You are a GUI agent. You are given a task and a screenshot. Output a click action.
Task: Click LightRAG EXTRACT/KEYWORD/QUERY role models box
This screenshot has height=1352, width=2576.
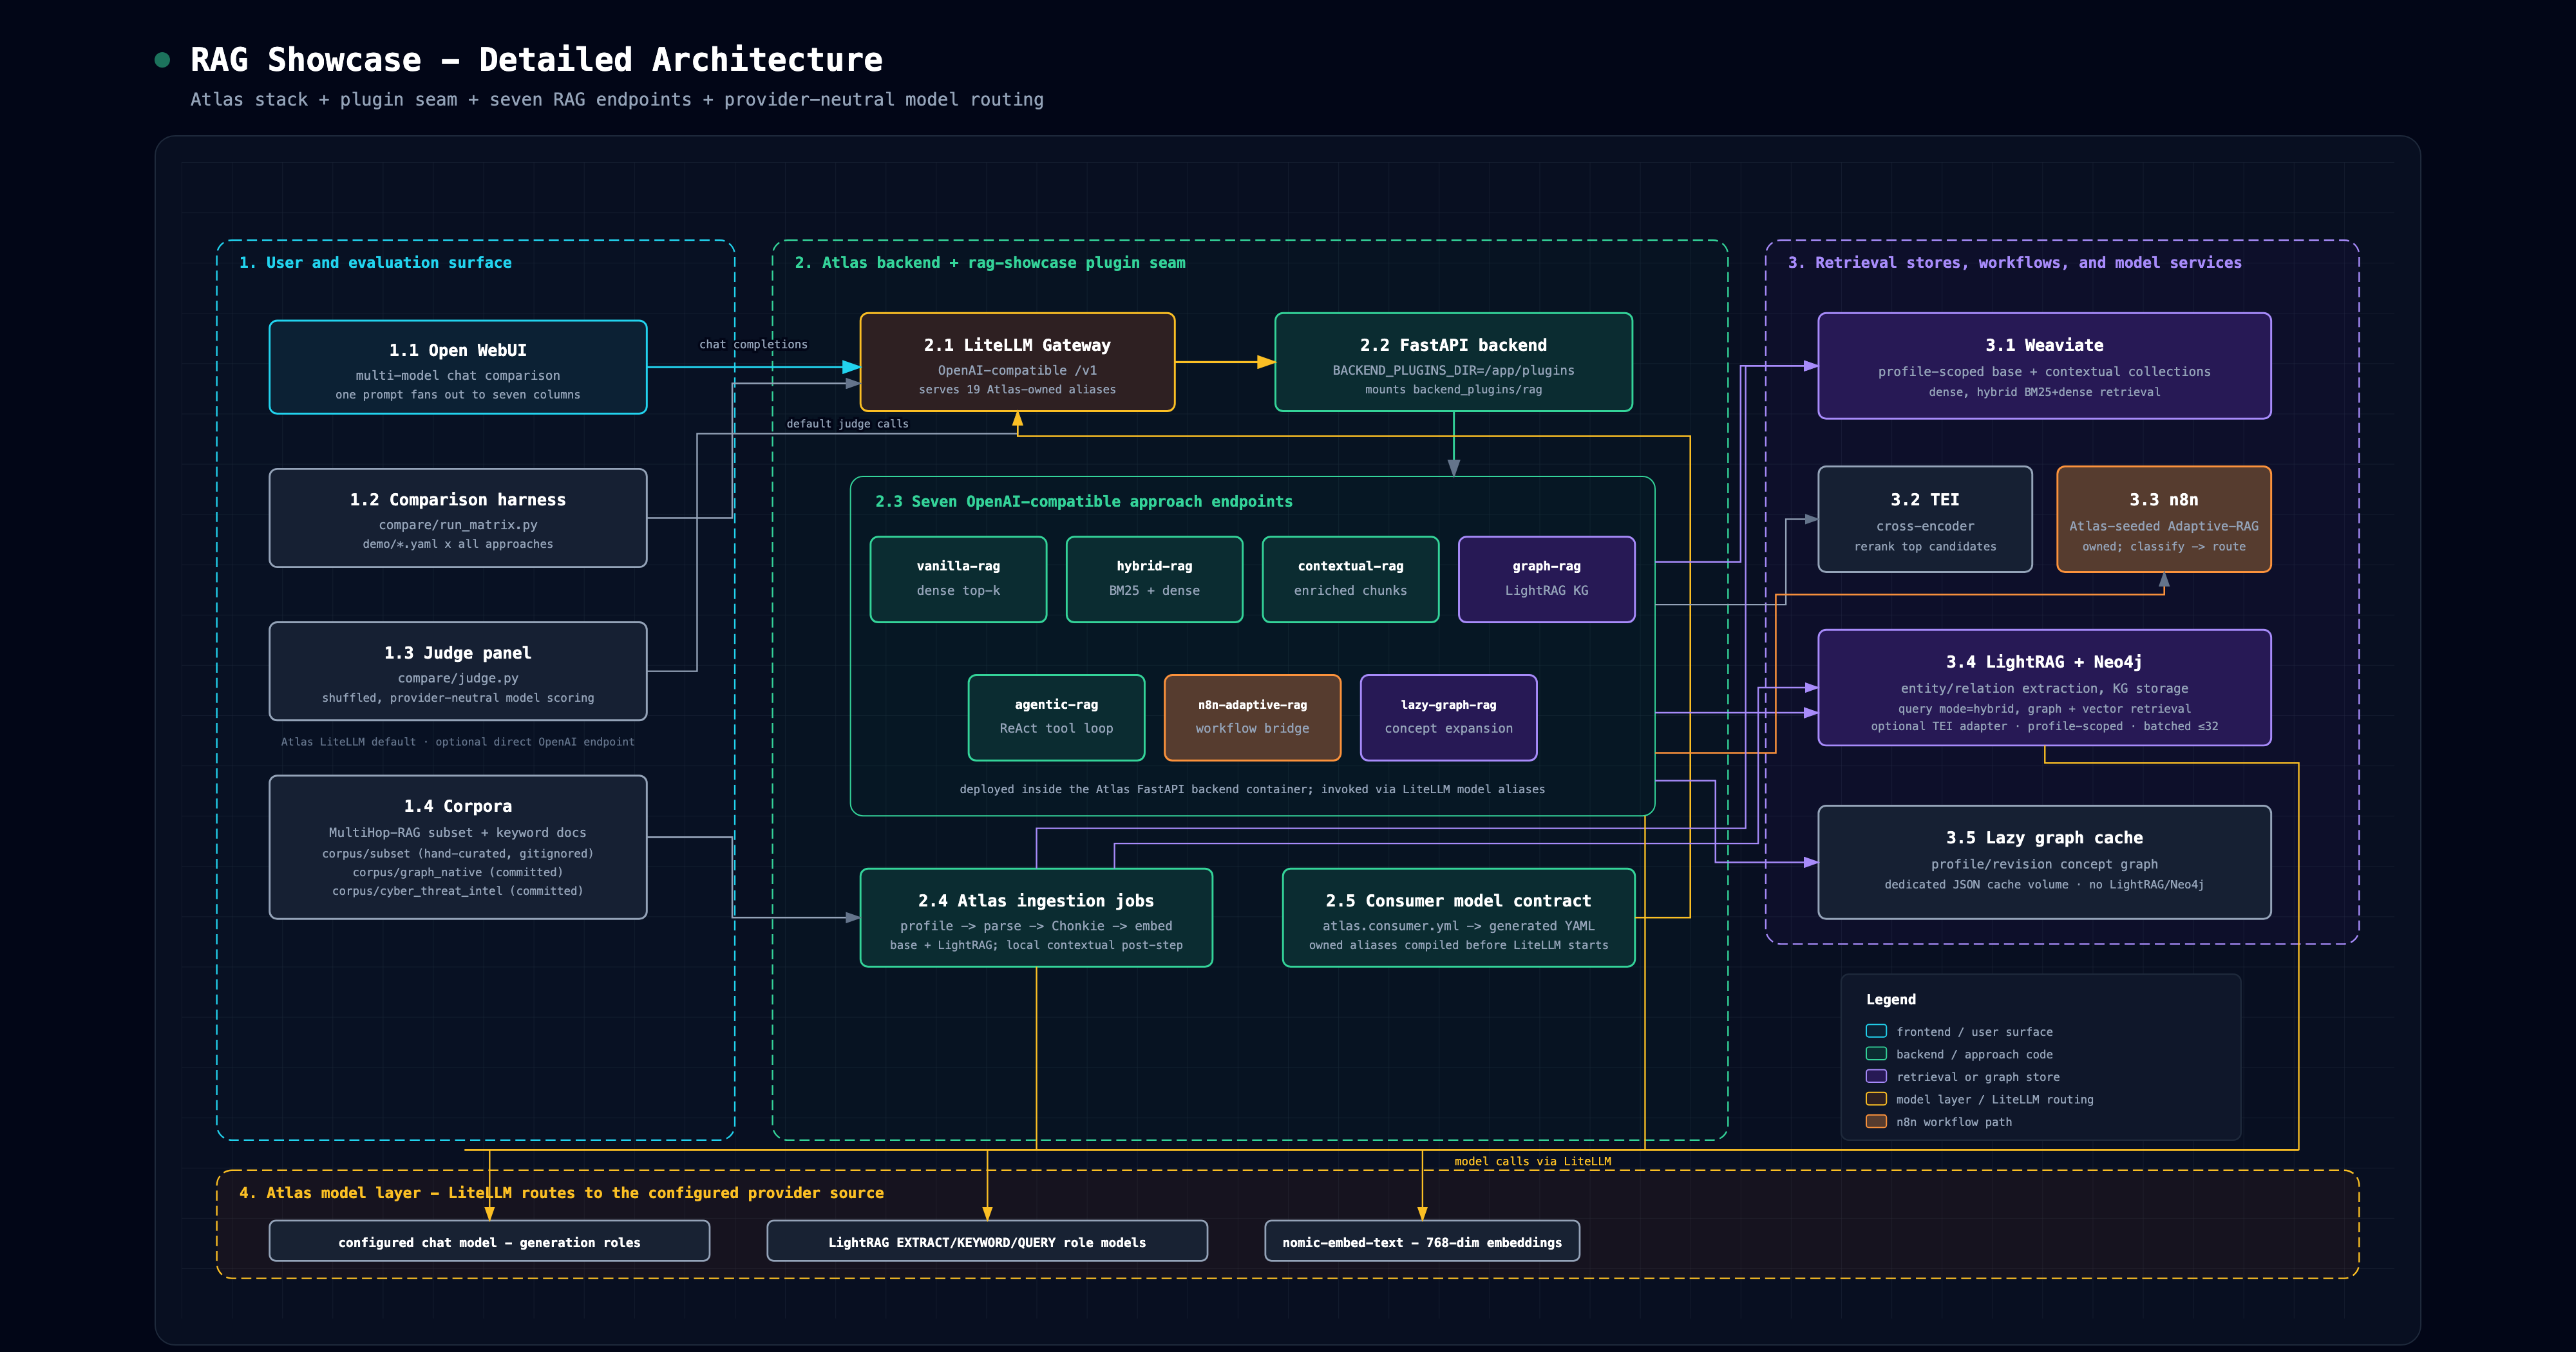pos(987,1241)
